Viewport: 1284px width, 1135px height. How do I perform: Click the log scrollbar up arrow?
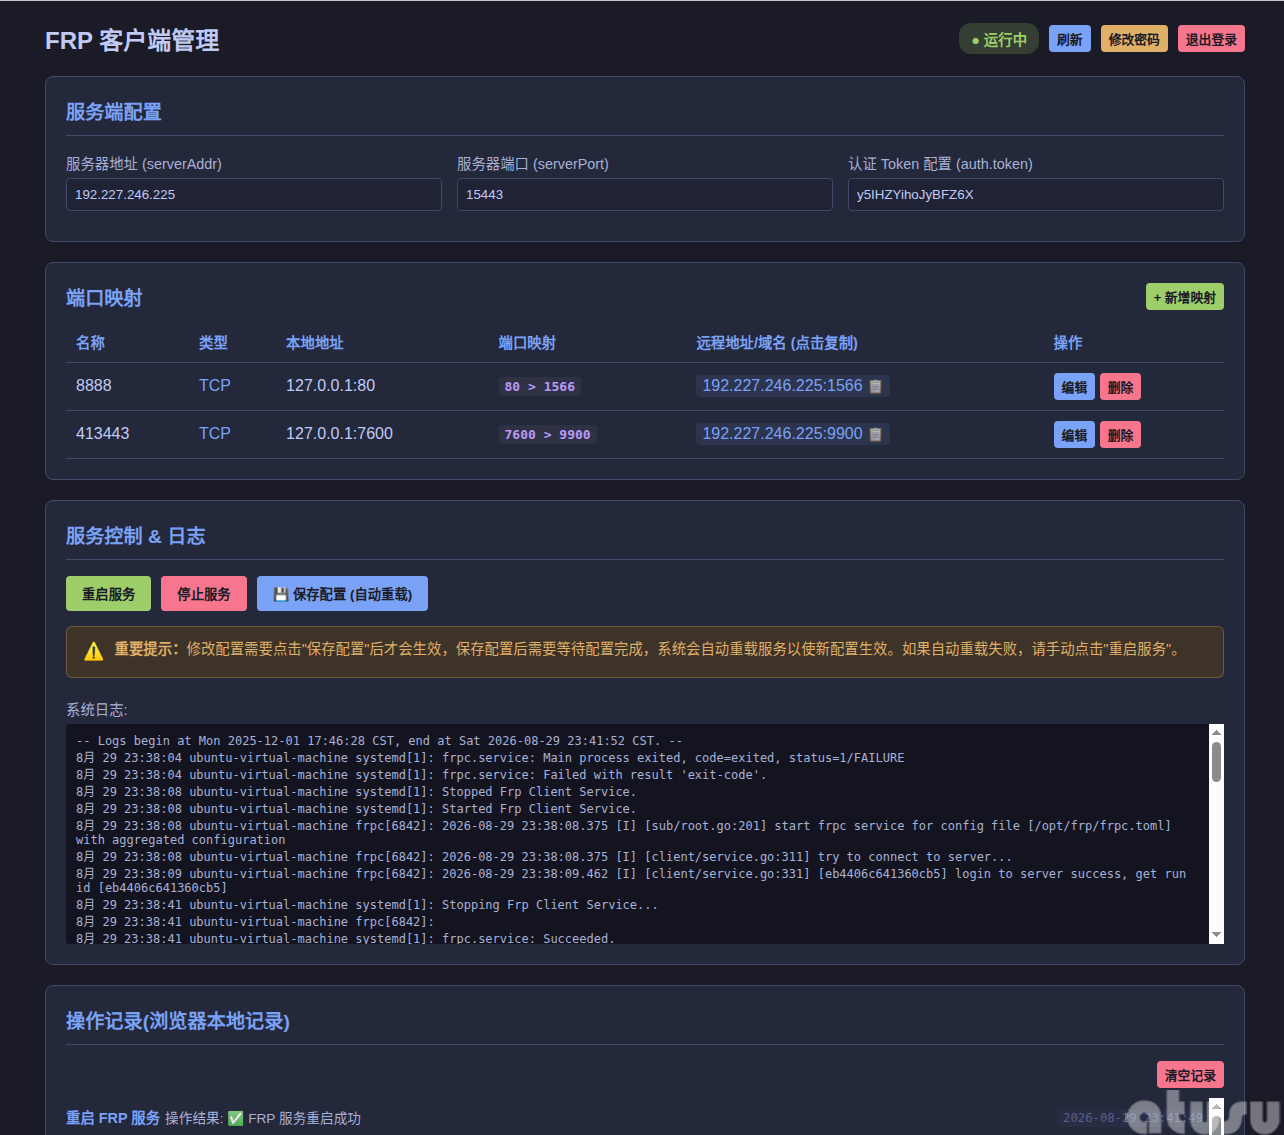pyautogui.click(x=1216, y=732)
